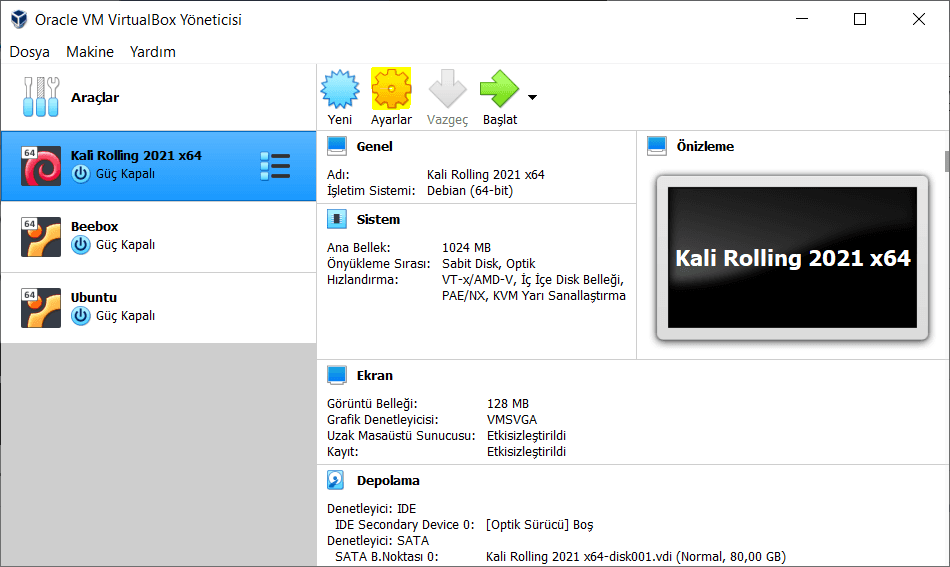This screenshot has width=950, height=567.
Task: Open the Makine menu
Action: [90, 52]
